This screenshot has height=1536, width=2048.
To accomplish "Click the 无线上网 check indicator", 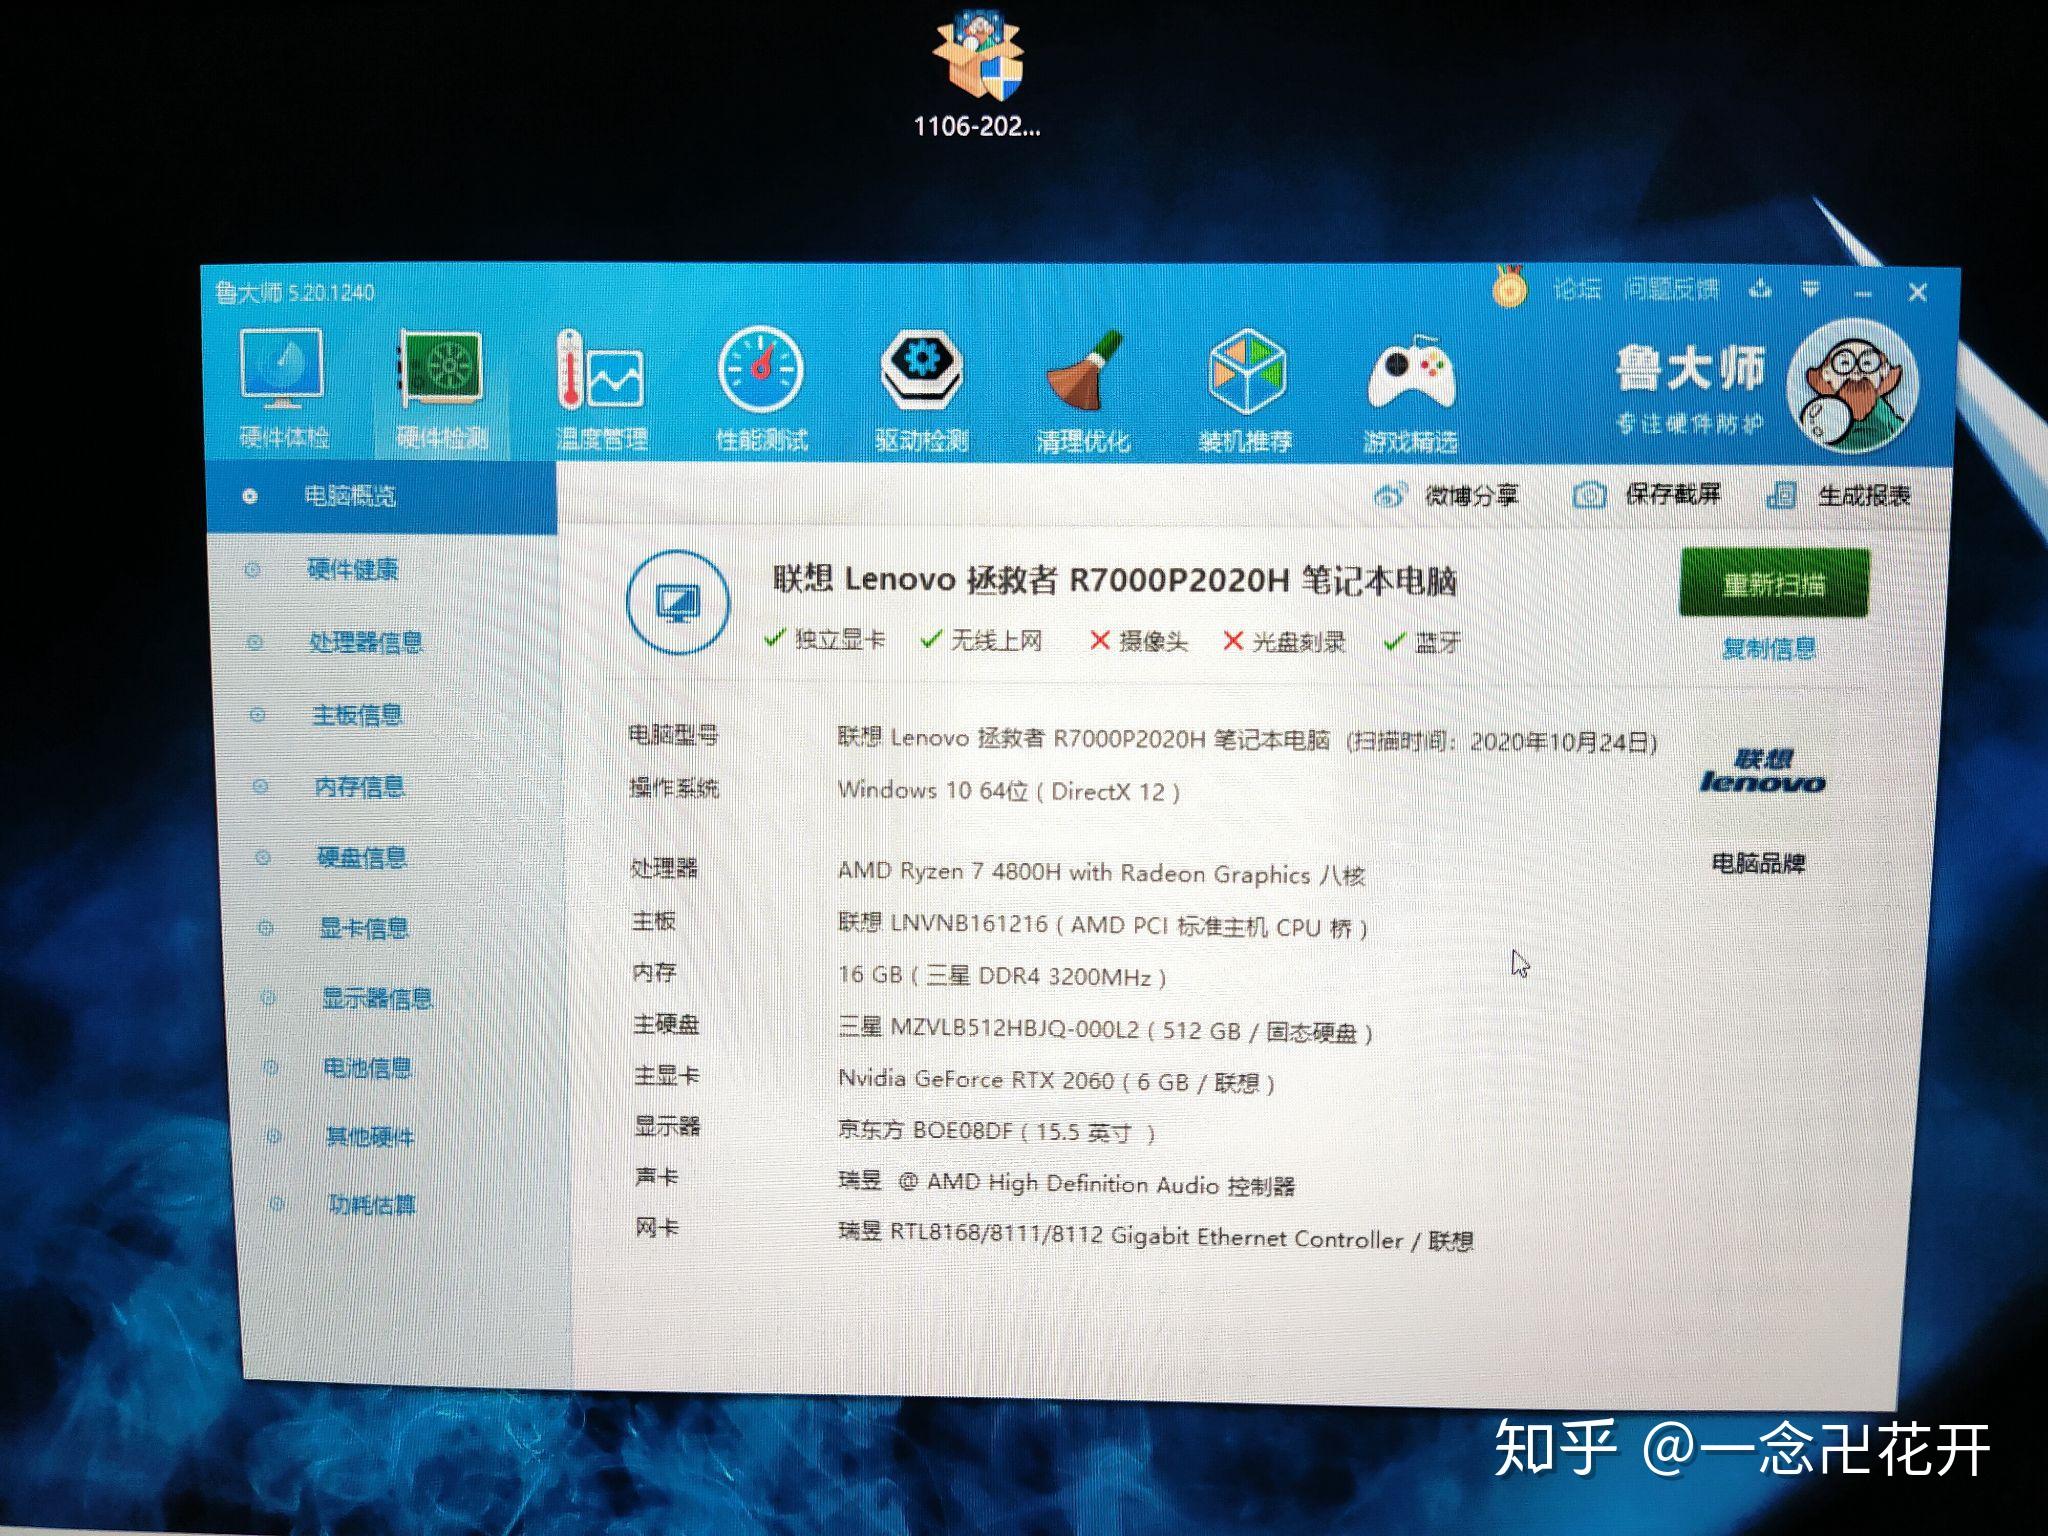I will [x=981, y=640].
